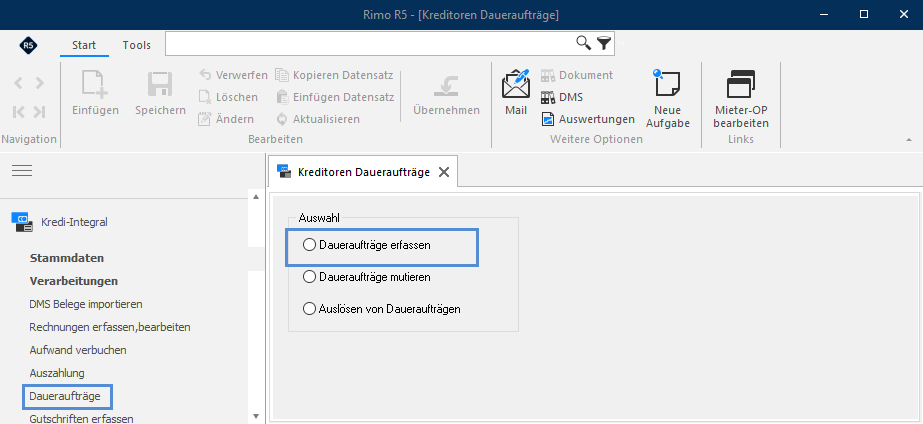Open Rechnungen erfassen,bearbeiten
Viewport: 923px width, 424px height.
tap(110, 327)
